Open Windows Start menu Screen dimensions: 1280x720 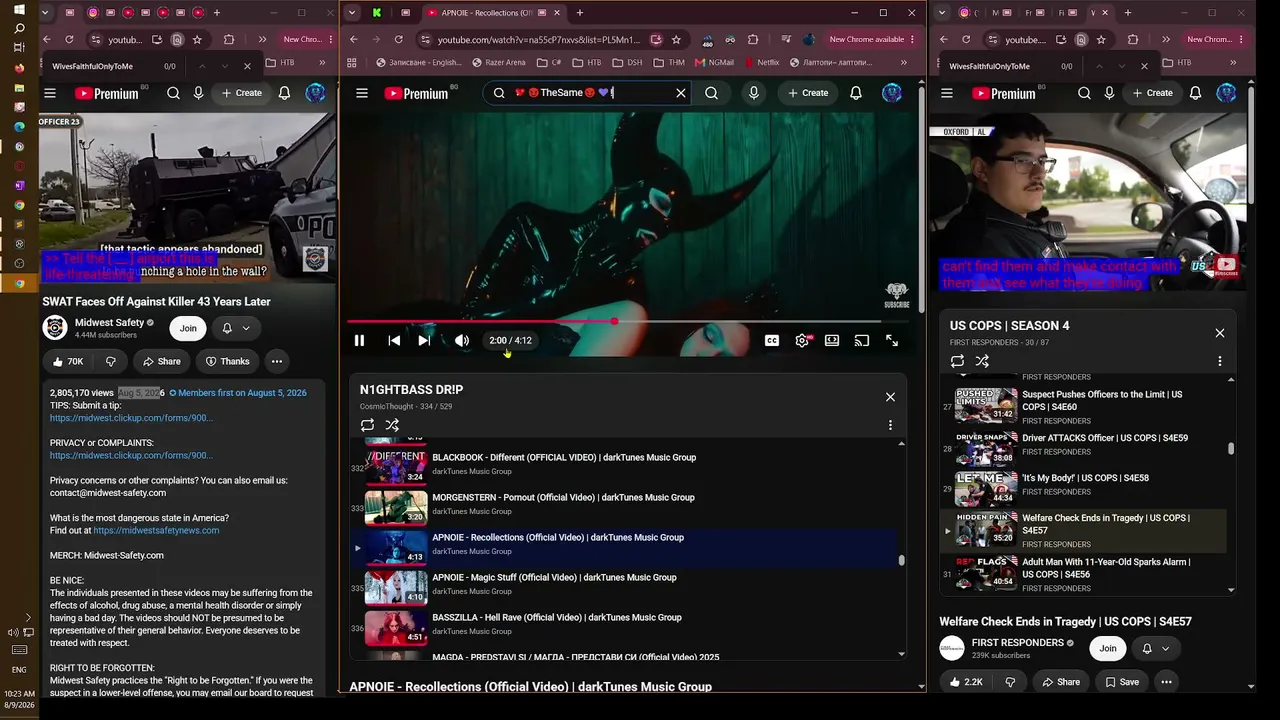click(19, 11)
